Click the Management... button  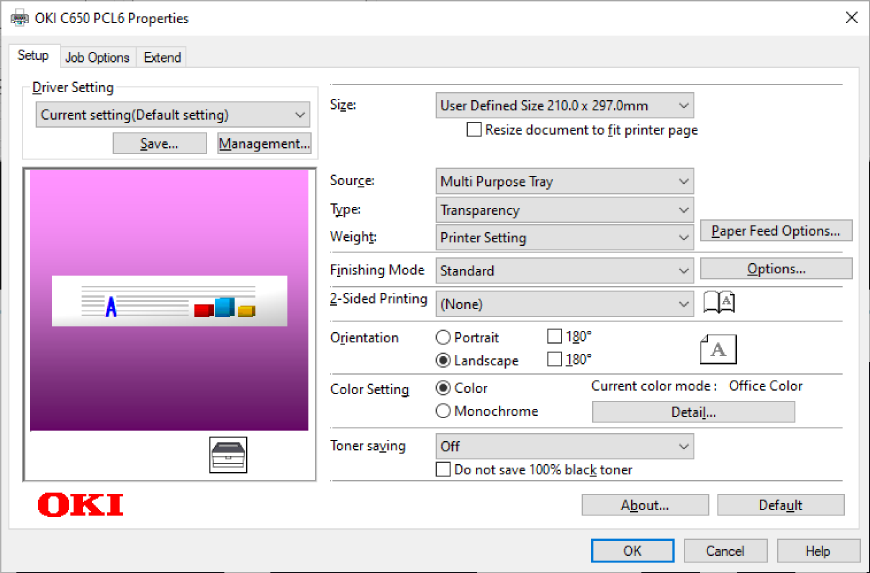(264, 144)
